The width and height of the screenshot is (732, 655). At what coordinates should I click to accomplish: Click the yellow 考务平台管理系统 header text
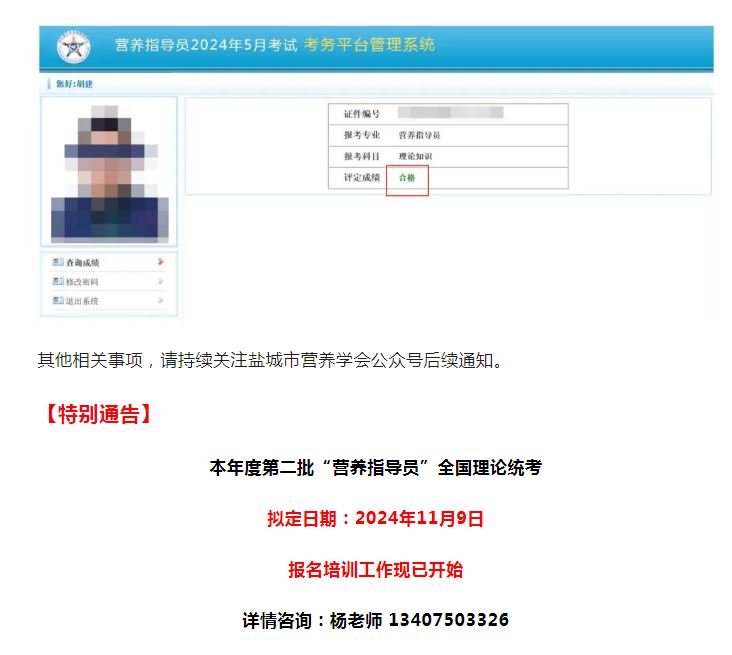(369, 45)
